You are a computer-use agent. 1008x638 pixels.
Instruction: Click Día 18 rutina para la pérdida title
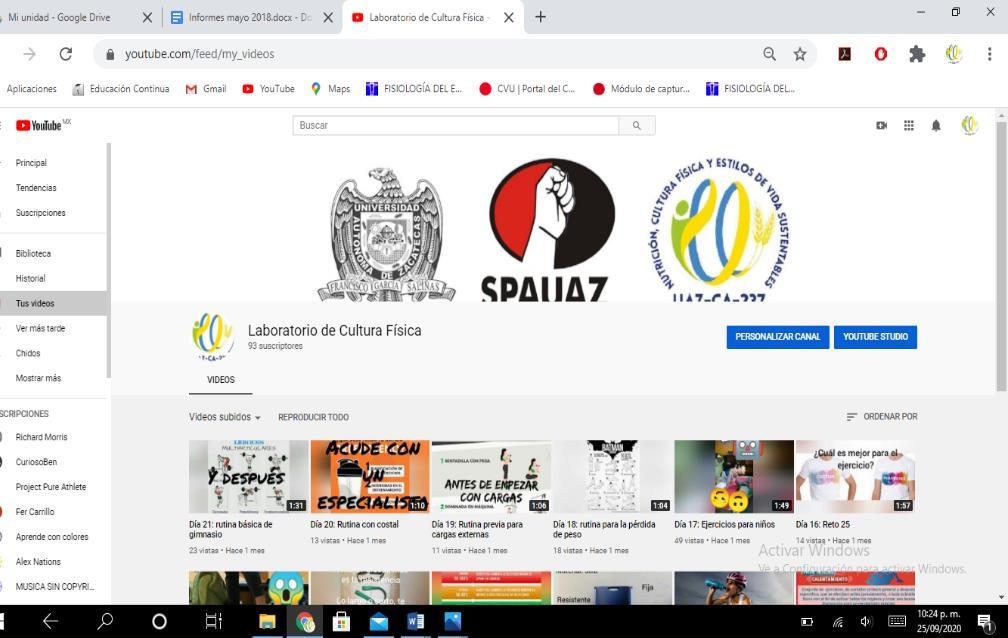604,529
